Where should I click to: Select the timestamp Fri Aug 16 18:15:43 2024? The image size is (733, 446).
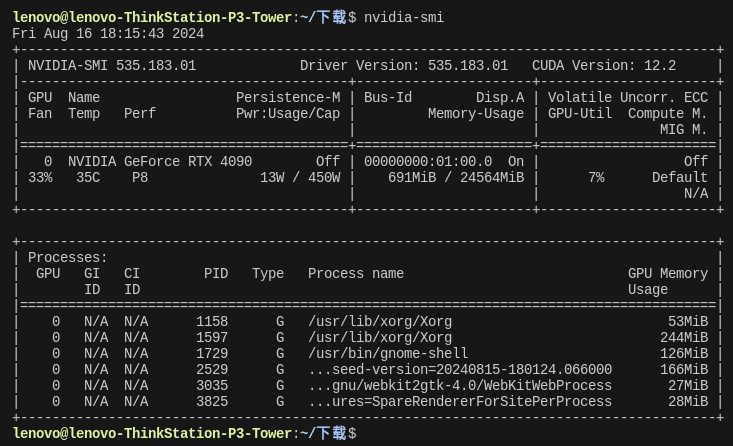point(108,34)
